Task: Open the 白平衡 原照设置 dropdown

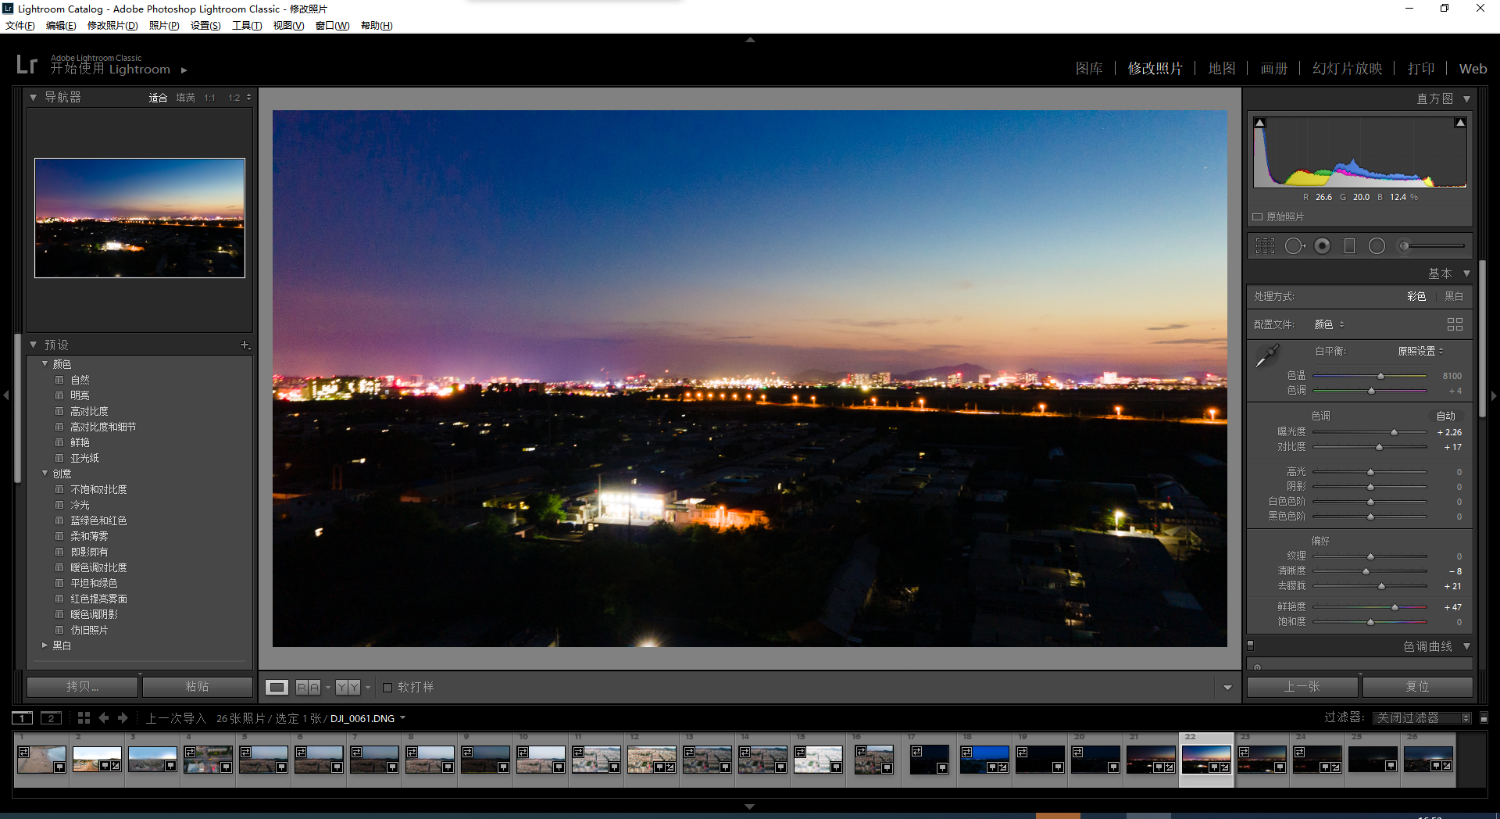Action: point(1420,351)
